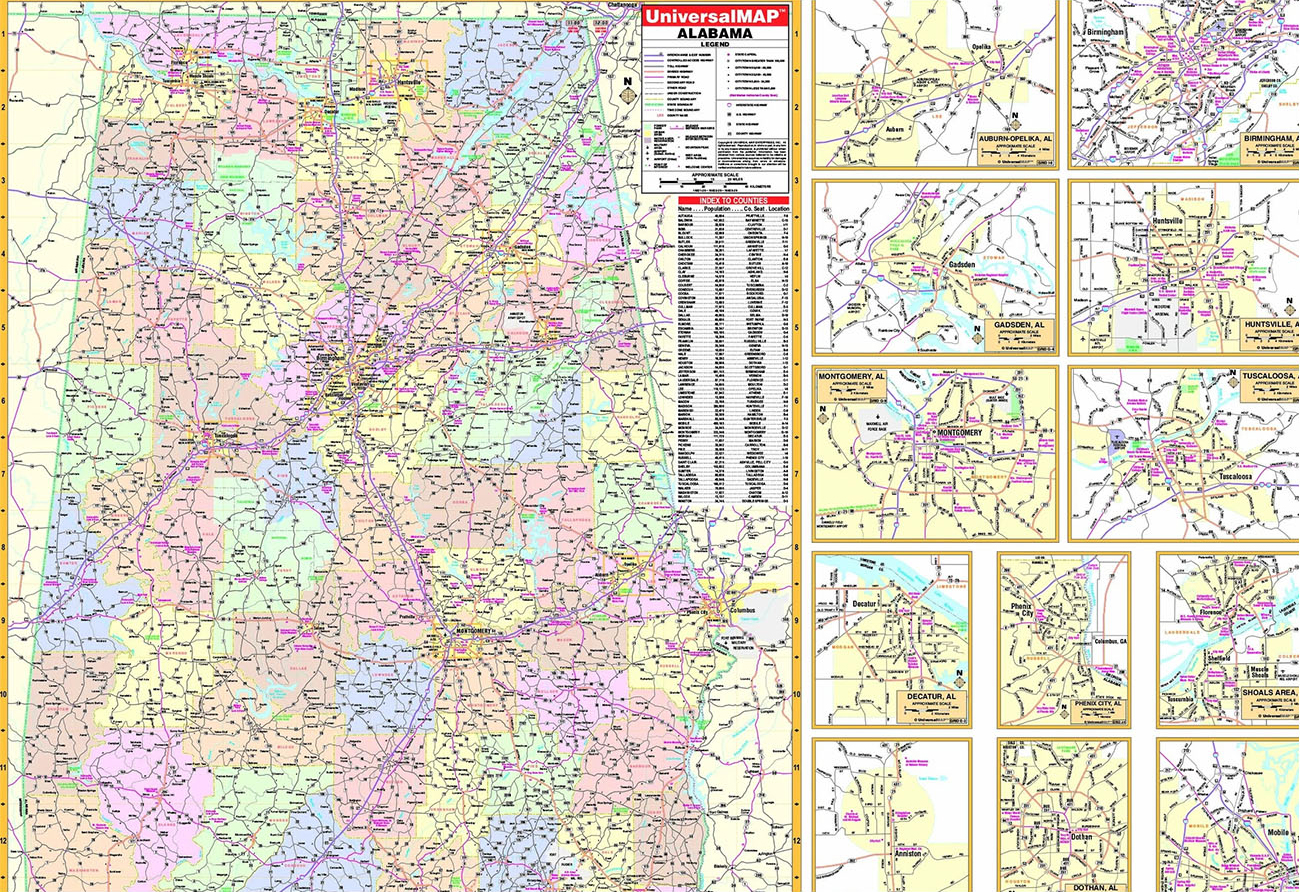Click the compass rose beside the Alabama legend
Screen dimensions: 1300x892
click(x=627, y=93)
